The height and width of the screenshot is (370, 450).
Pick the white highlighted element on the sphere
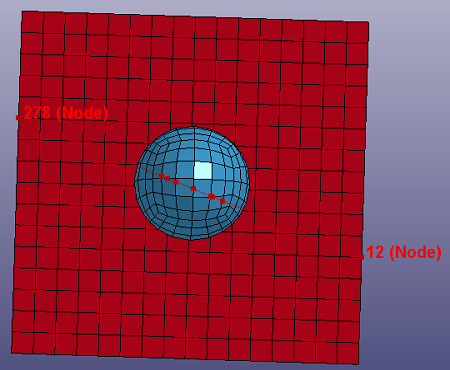203,170
